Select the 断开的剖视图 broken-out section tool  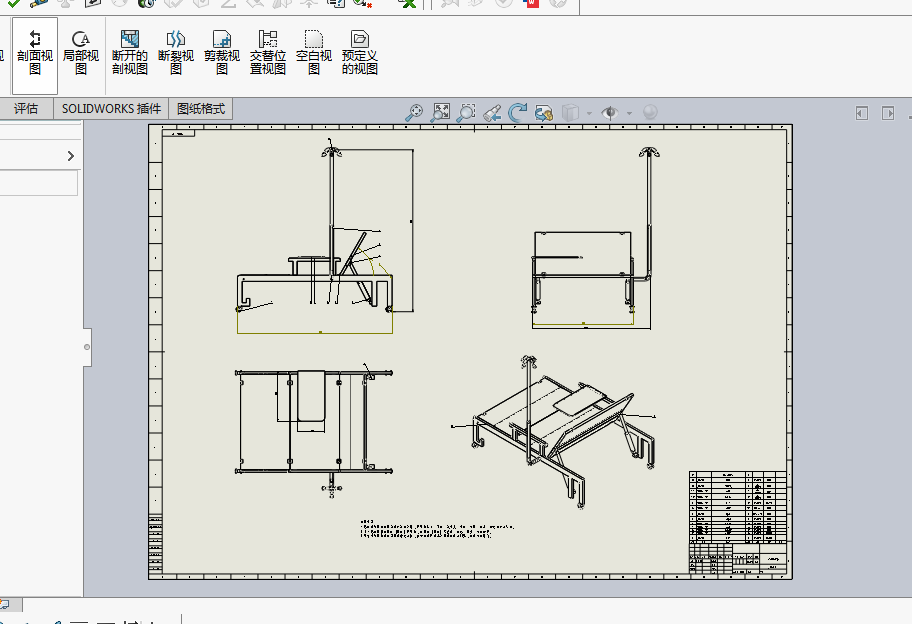point(130,54)
